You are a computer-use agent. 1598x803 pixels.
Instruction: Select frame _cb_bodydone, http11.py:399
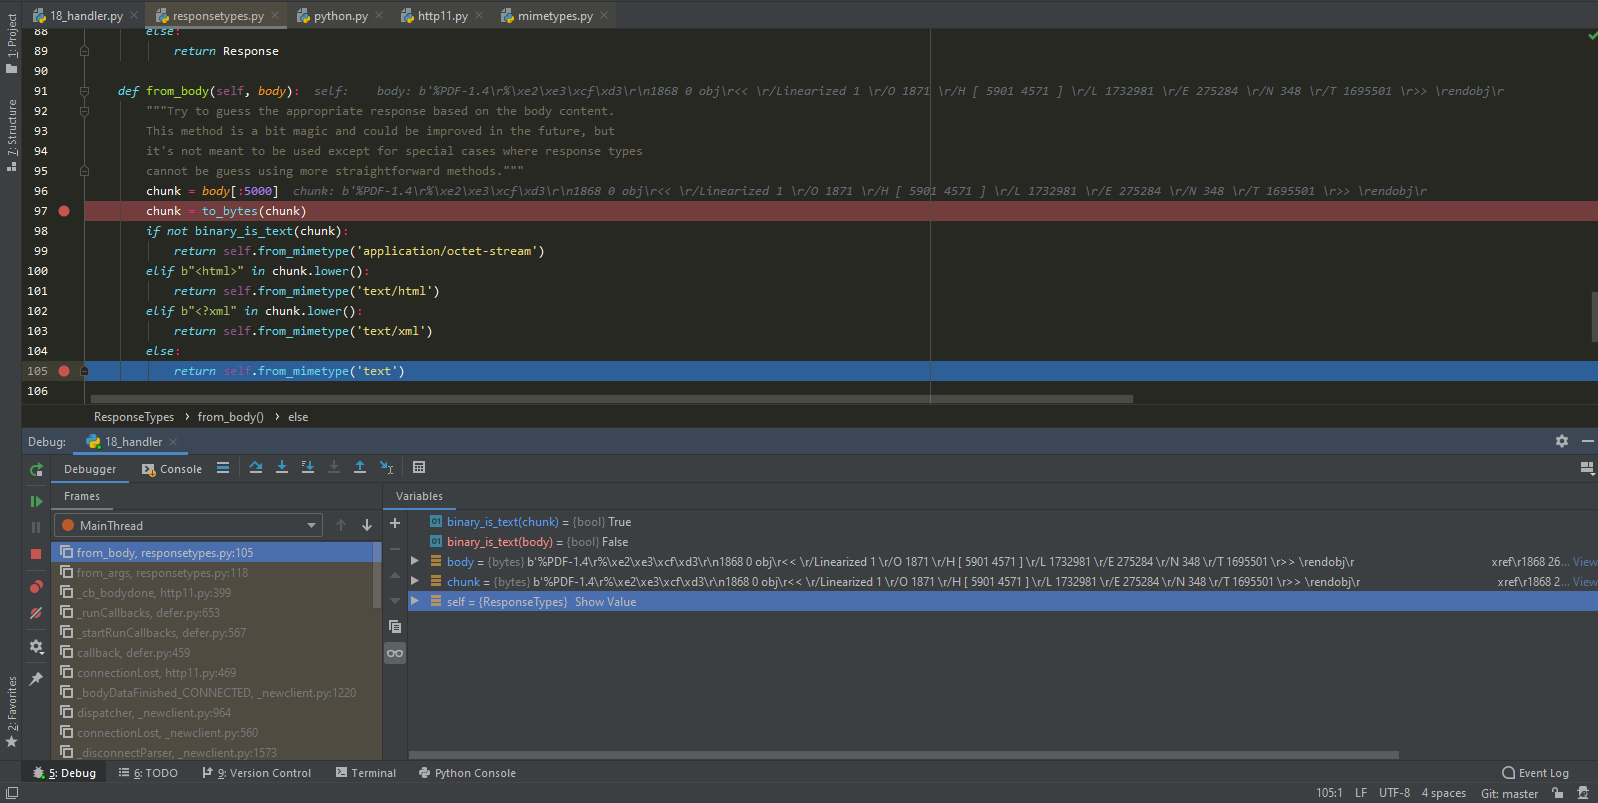pyautogui.click(x=216, y=593)
